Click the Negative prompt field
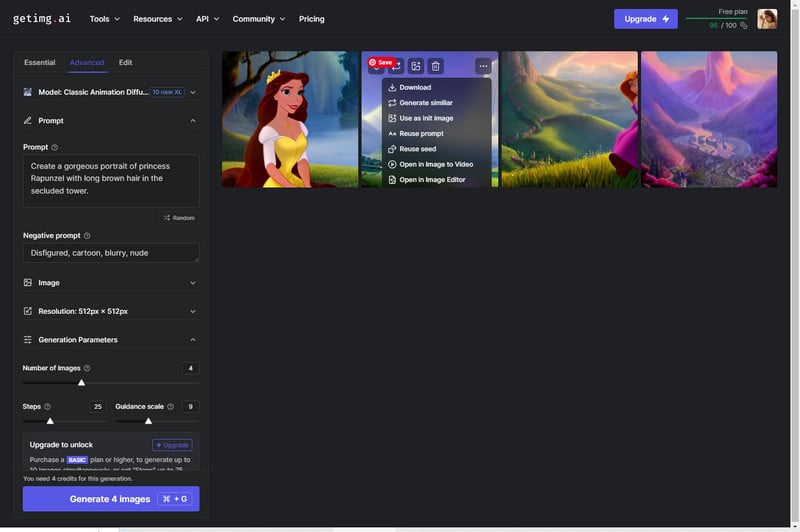Viewport: 800px width, 532px height. coord(111,253)
